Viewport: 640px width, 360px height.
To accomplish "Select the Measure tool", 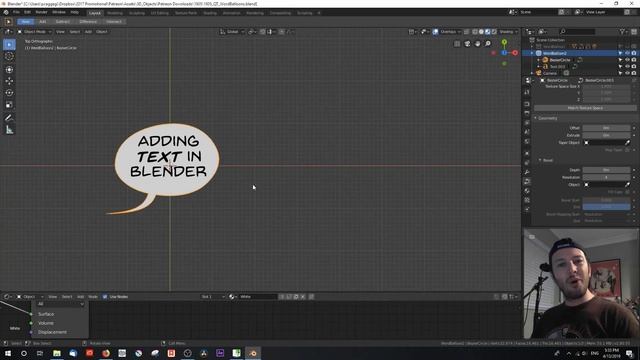I will (x=9, y=130).
